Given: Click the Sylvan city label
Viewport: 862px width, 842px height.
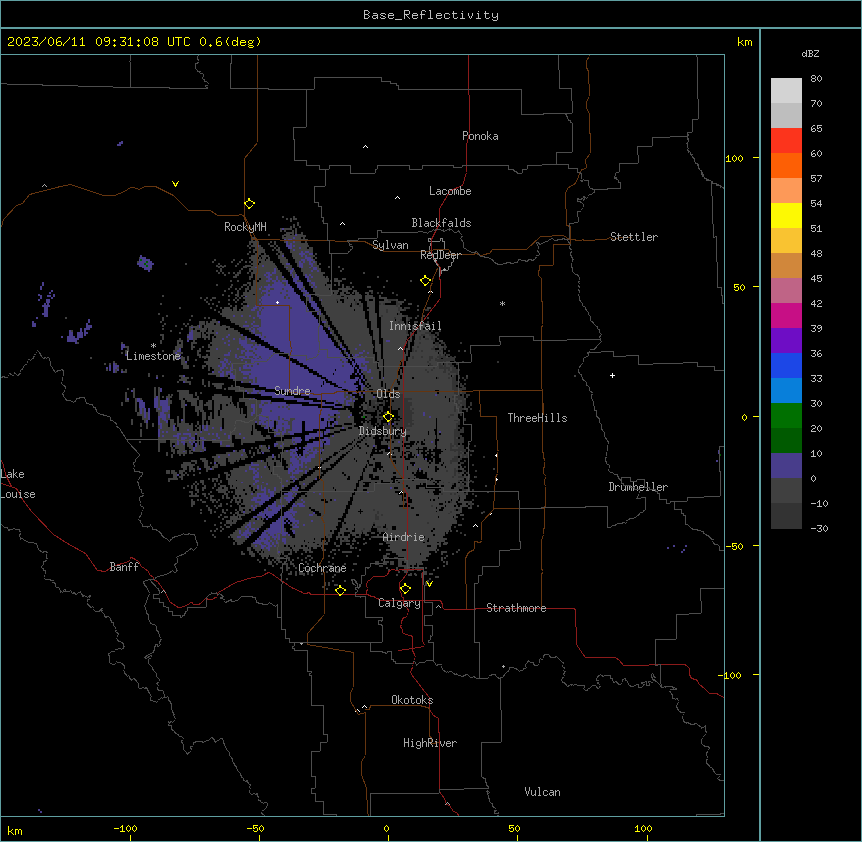Looking at the screenshot, I should [x=390, y=245].
